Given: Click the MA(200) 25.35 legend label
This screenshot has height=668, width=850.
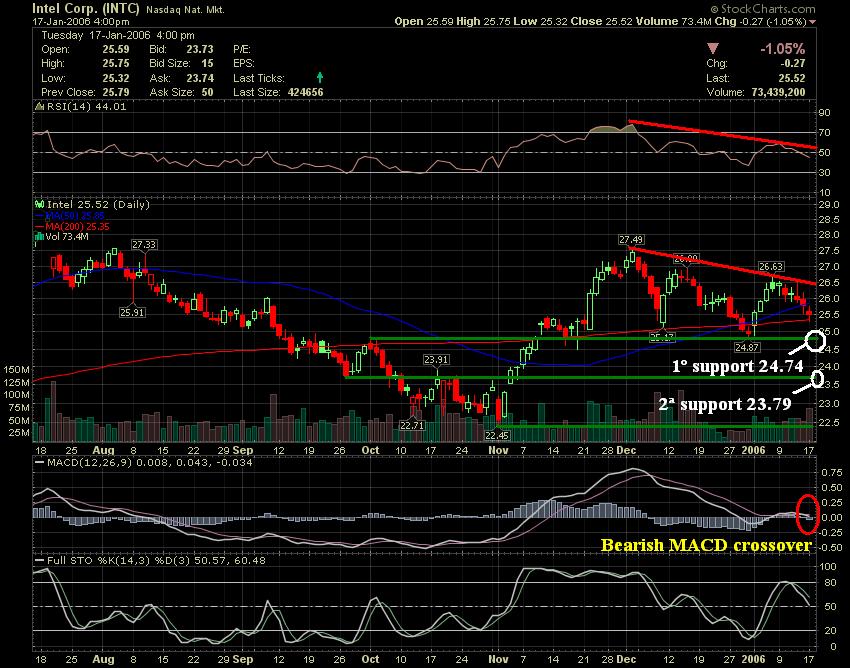Looking at the screenshot, I should point(78,227).
